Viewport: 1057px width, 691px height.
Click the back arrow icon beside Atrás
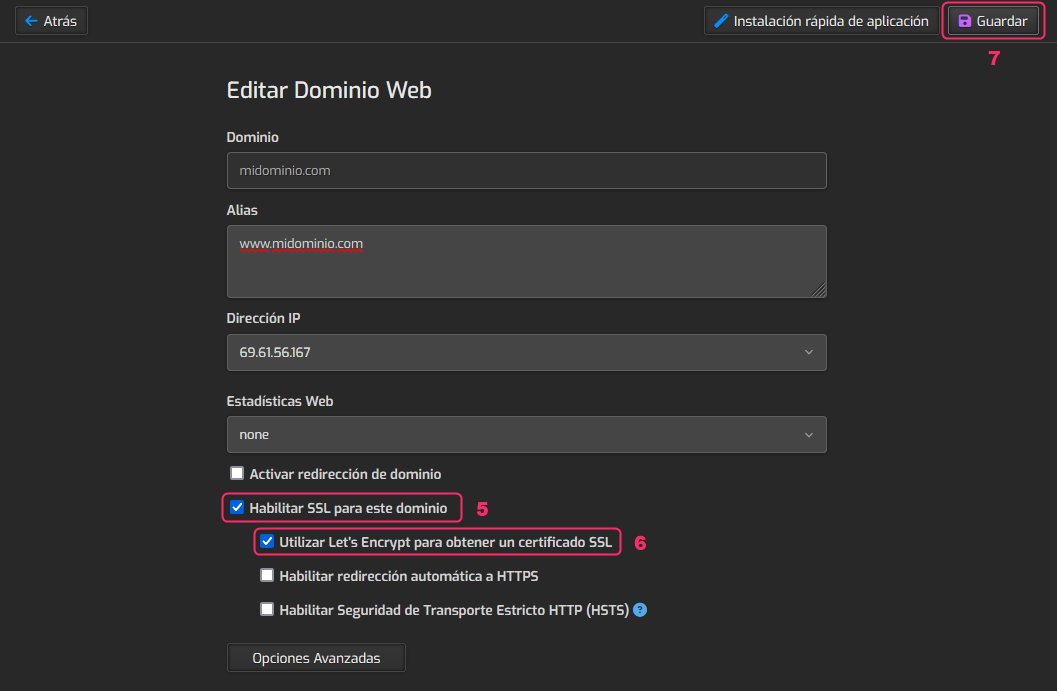31,21
